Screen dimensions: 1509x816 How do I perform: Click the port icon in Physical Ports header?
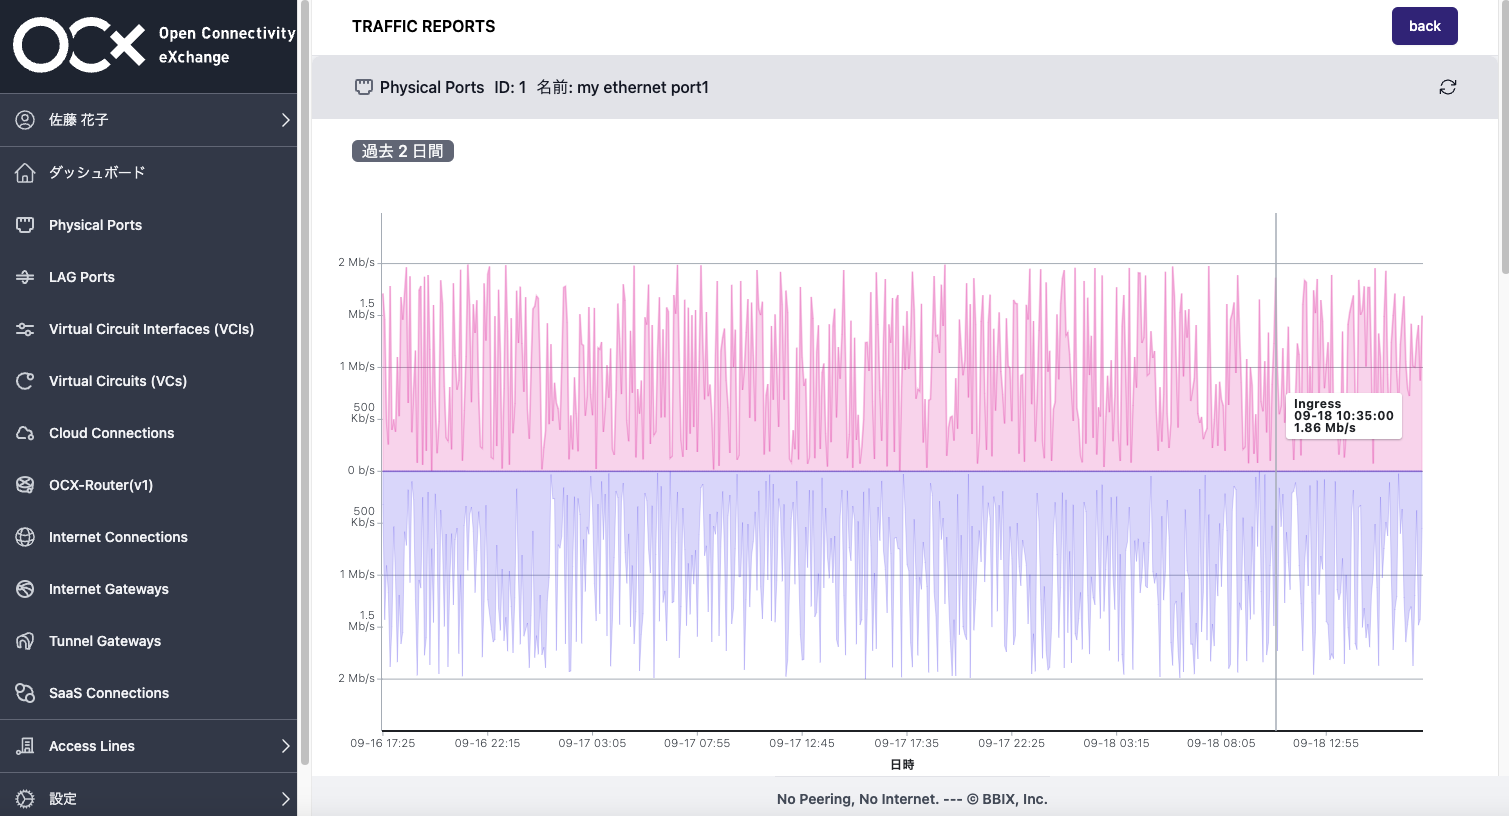pyautogui.click(x=364, y=87)
